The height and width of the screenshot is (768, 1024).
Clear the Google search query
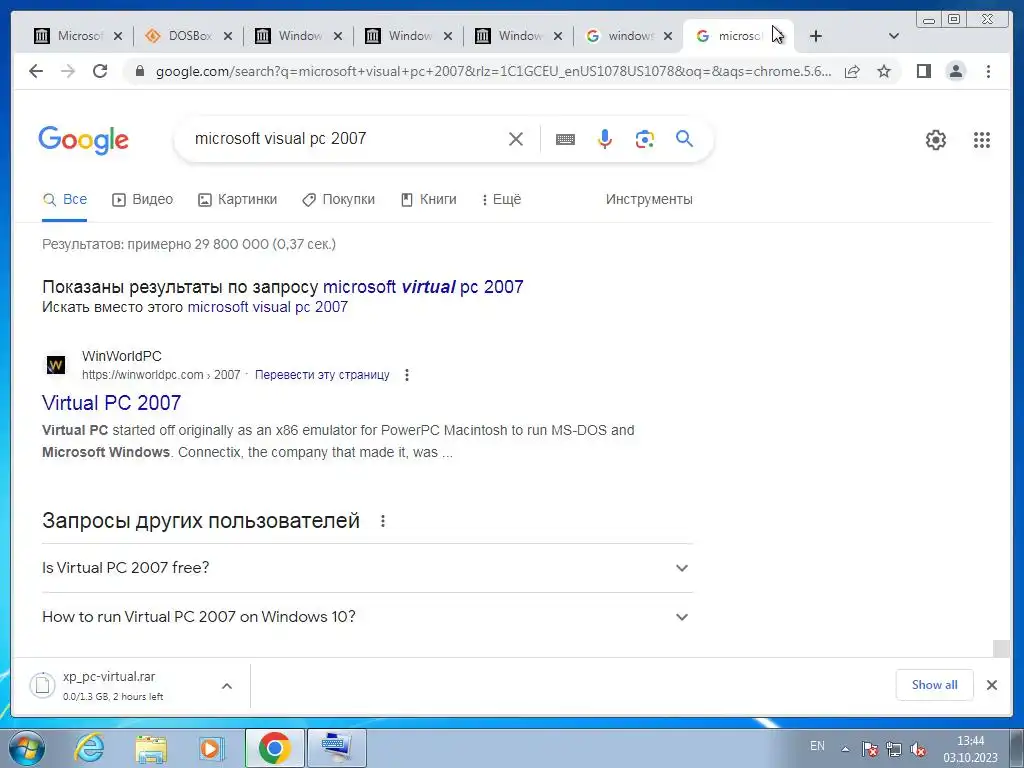coord(516,138)
